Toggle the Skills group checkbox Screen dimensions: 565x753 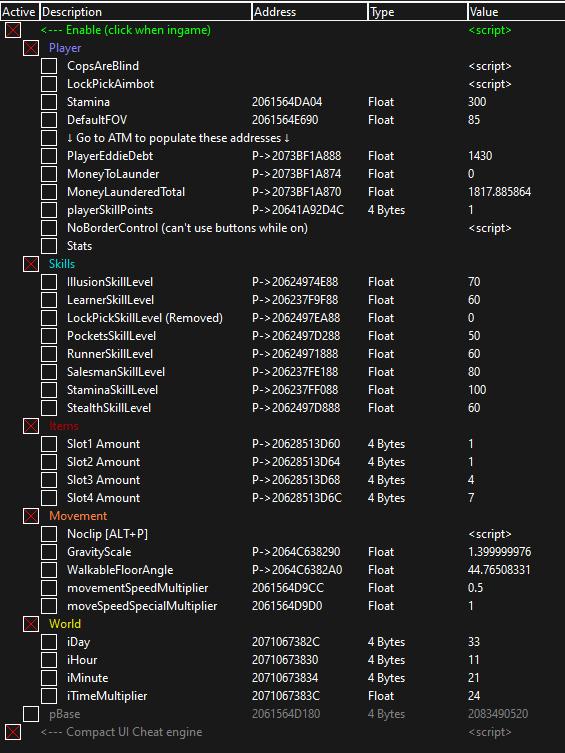[31, 264]
